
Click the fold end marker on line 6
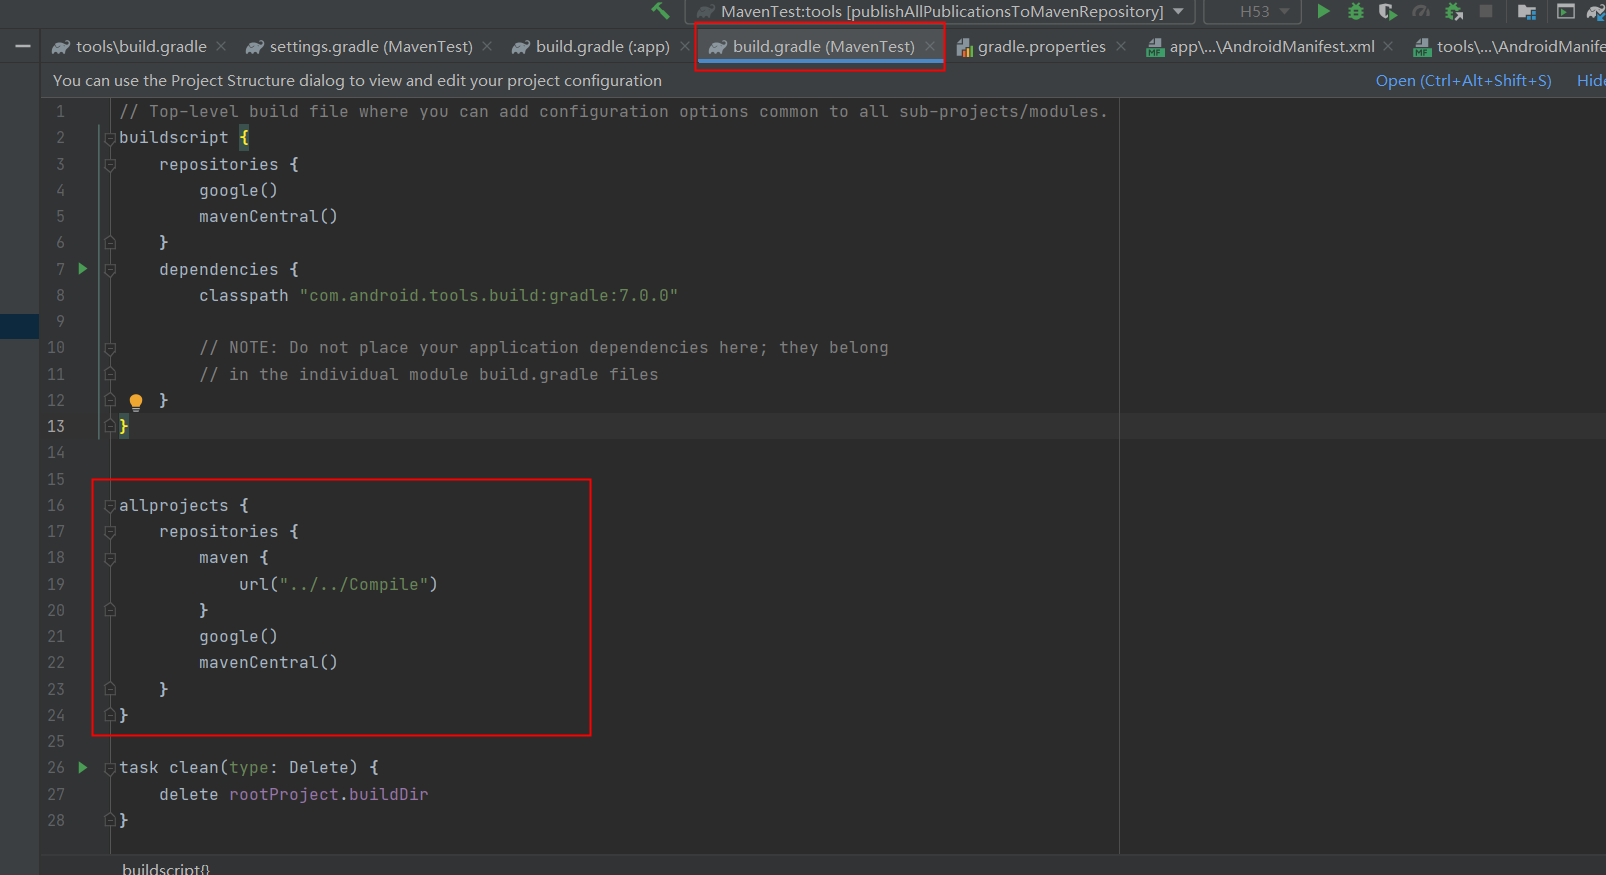click(110, 242)
